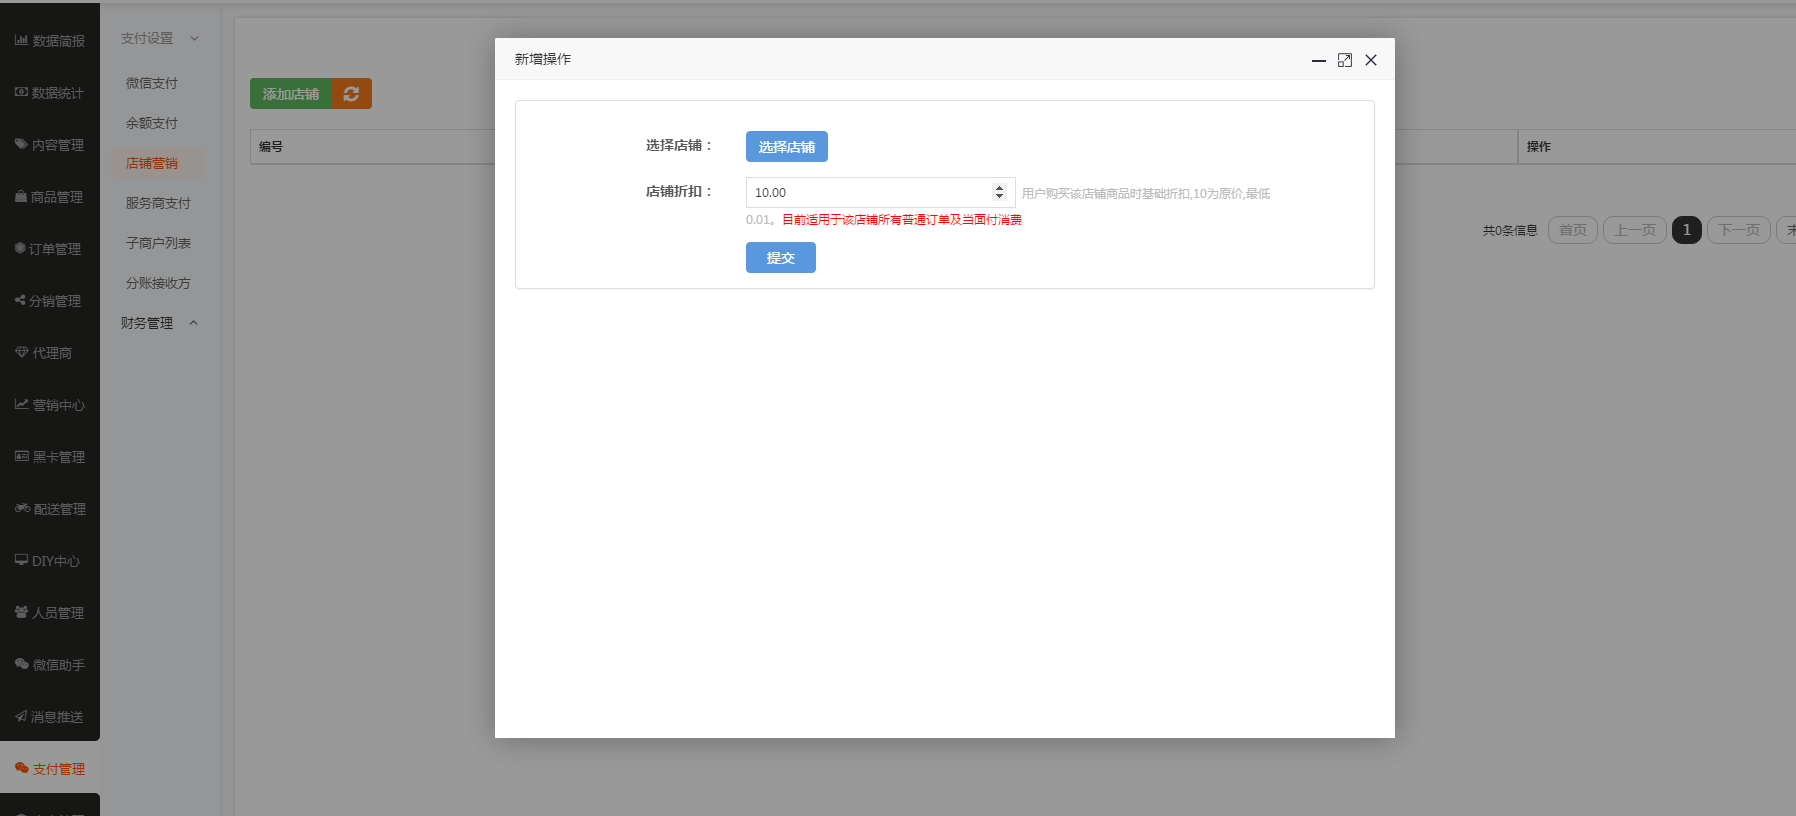Collapse the 支付设置 submenu group
Viewport: 1796px width, 816px height.
[x=160, y=38]
